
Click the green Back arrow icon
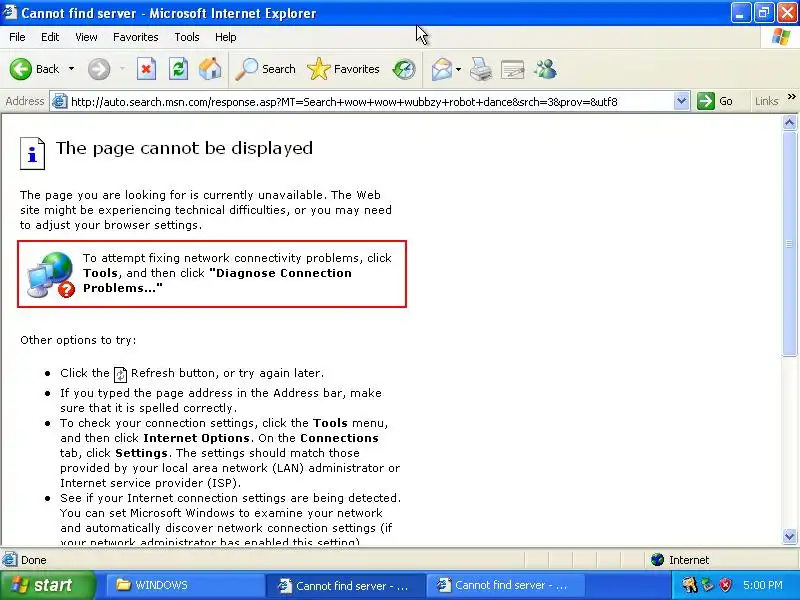pyautogui.click(x=20, y=69)
